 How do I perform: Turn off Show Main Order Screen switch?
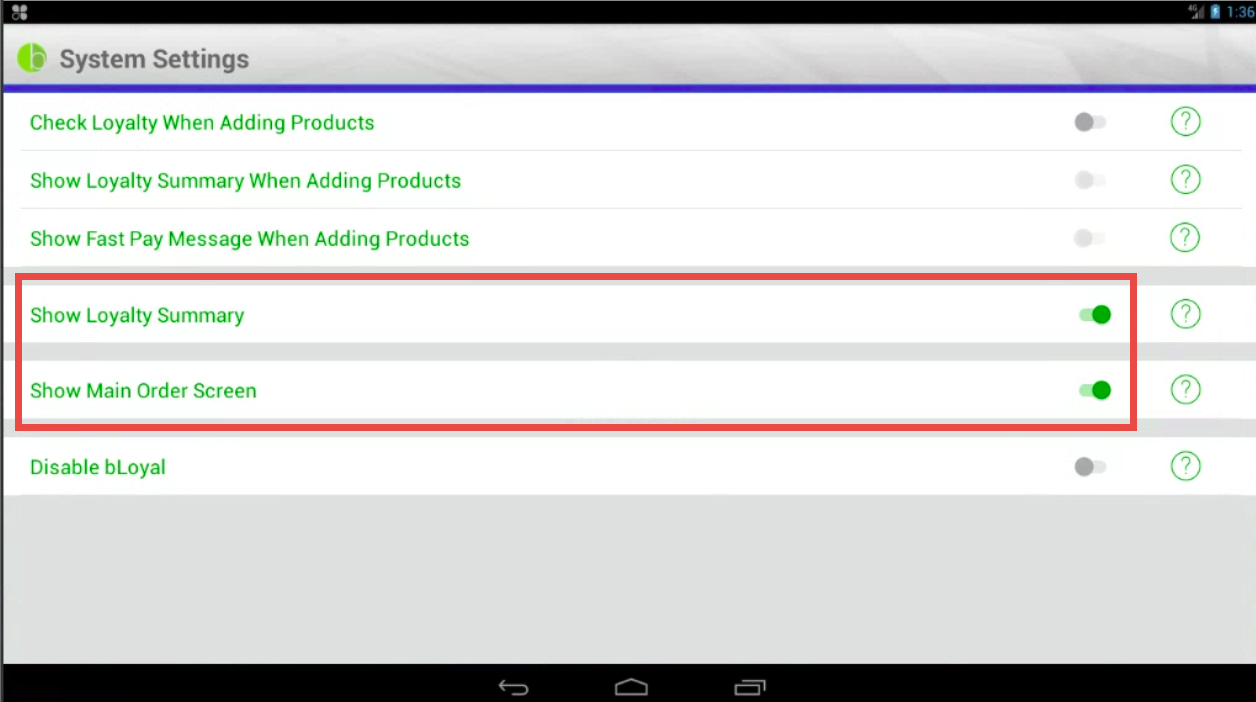point(1095,390)
